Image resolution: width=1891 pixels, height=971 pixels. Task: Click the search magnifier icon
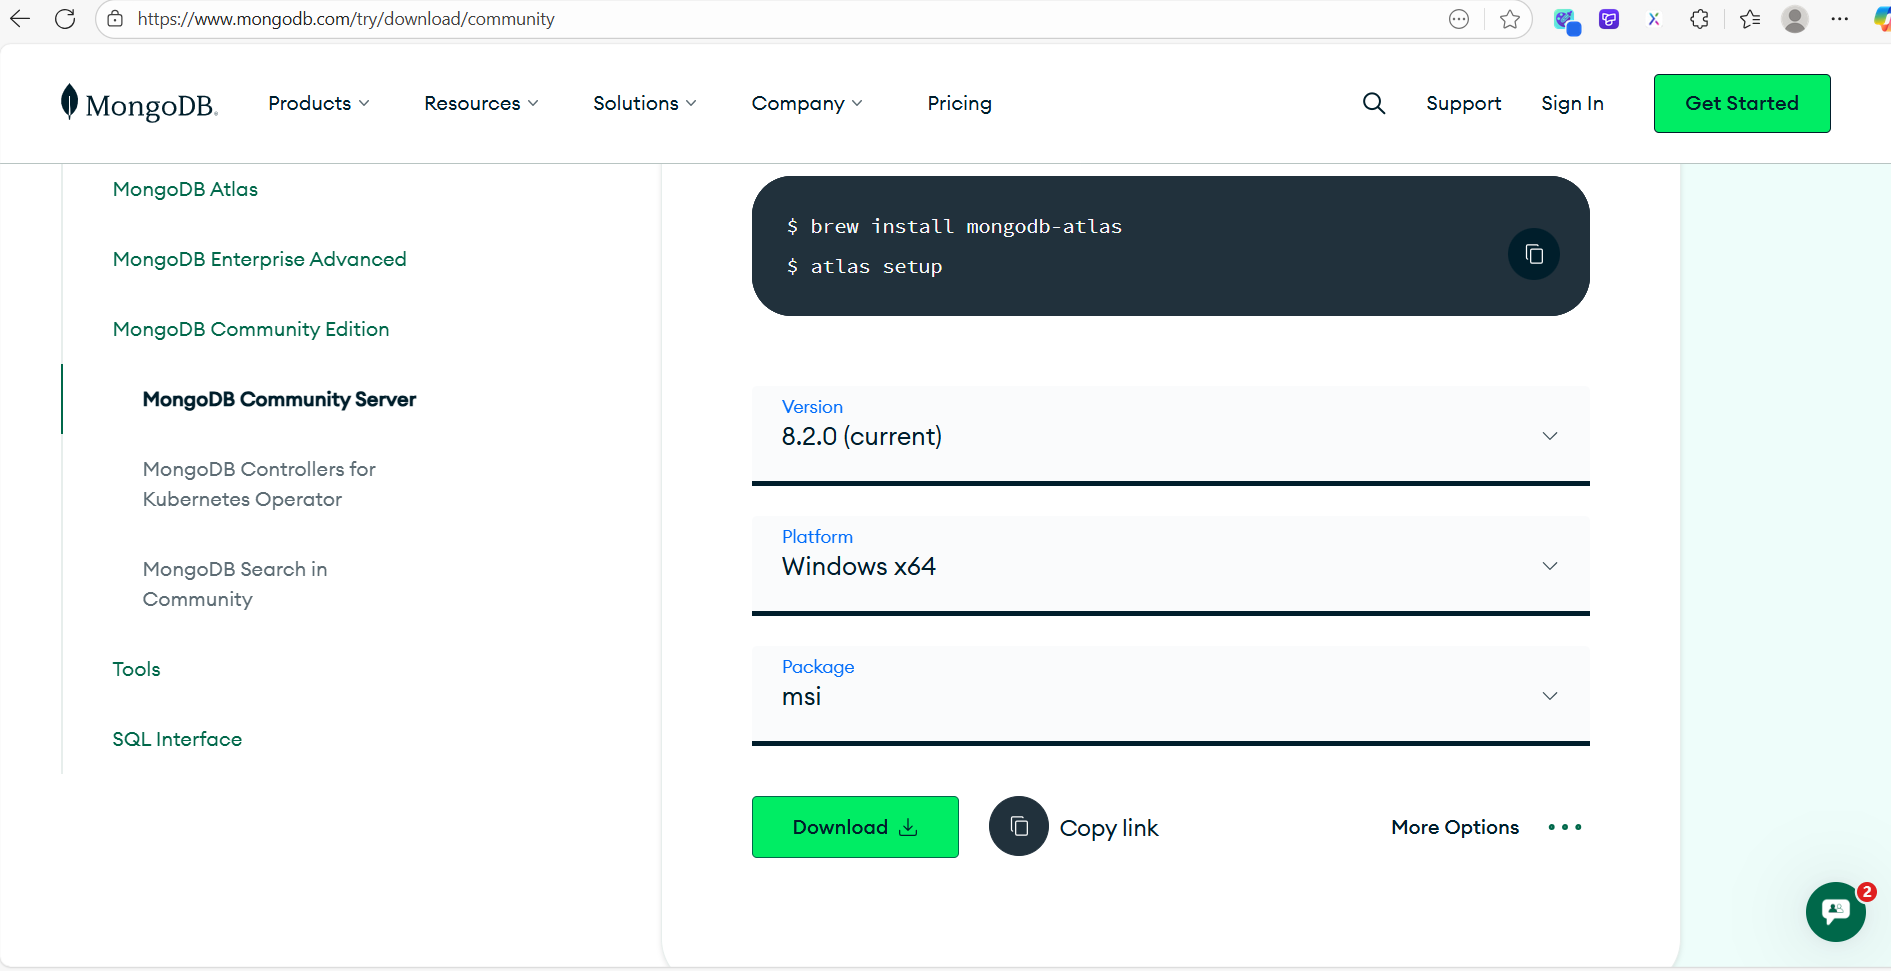click(1374, 103)
